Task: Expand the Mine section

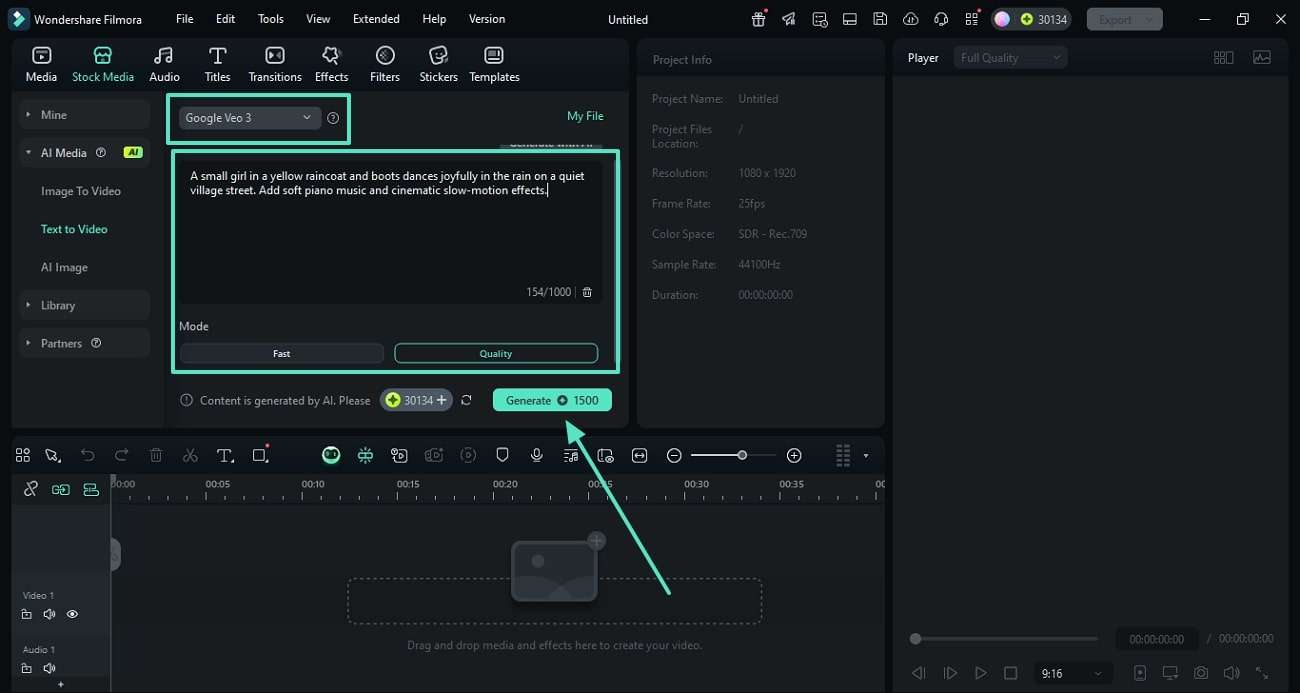Action: [85, 115]
